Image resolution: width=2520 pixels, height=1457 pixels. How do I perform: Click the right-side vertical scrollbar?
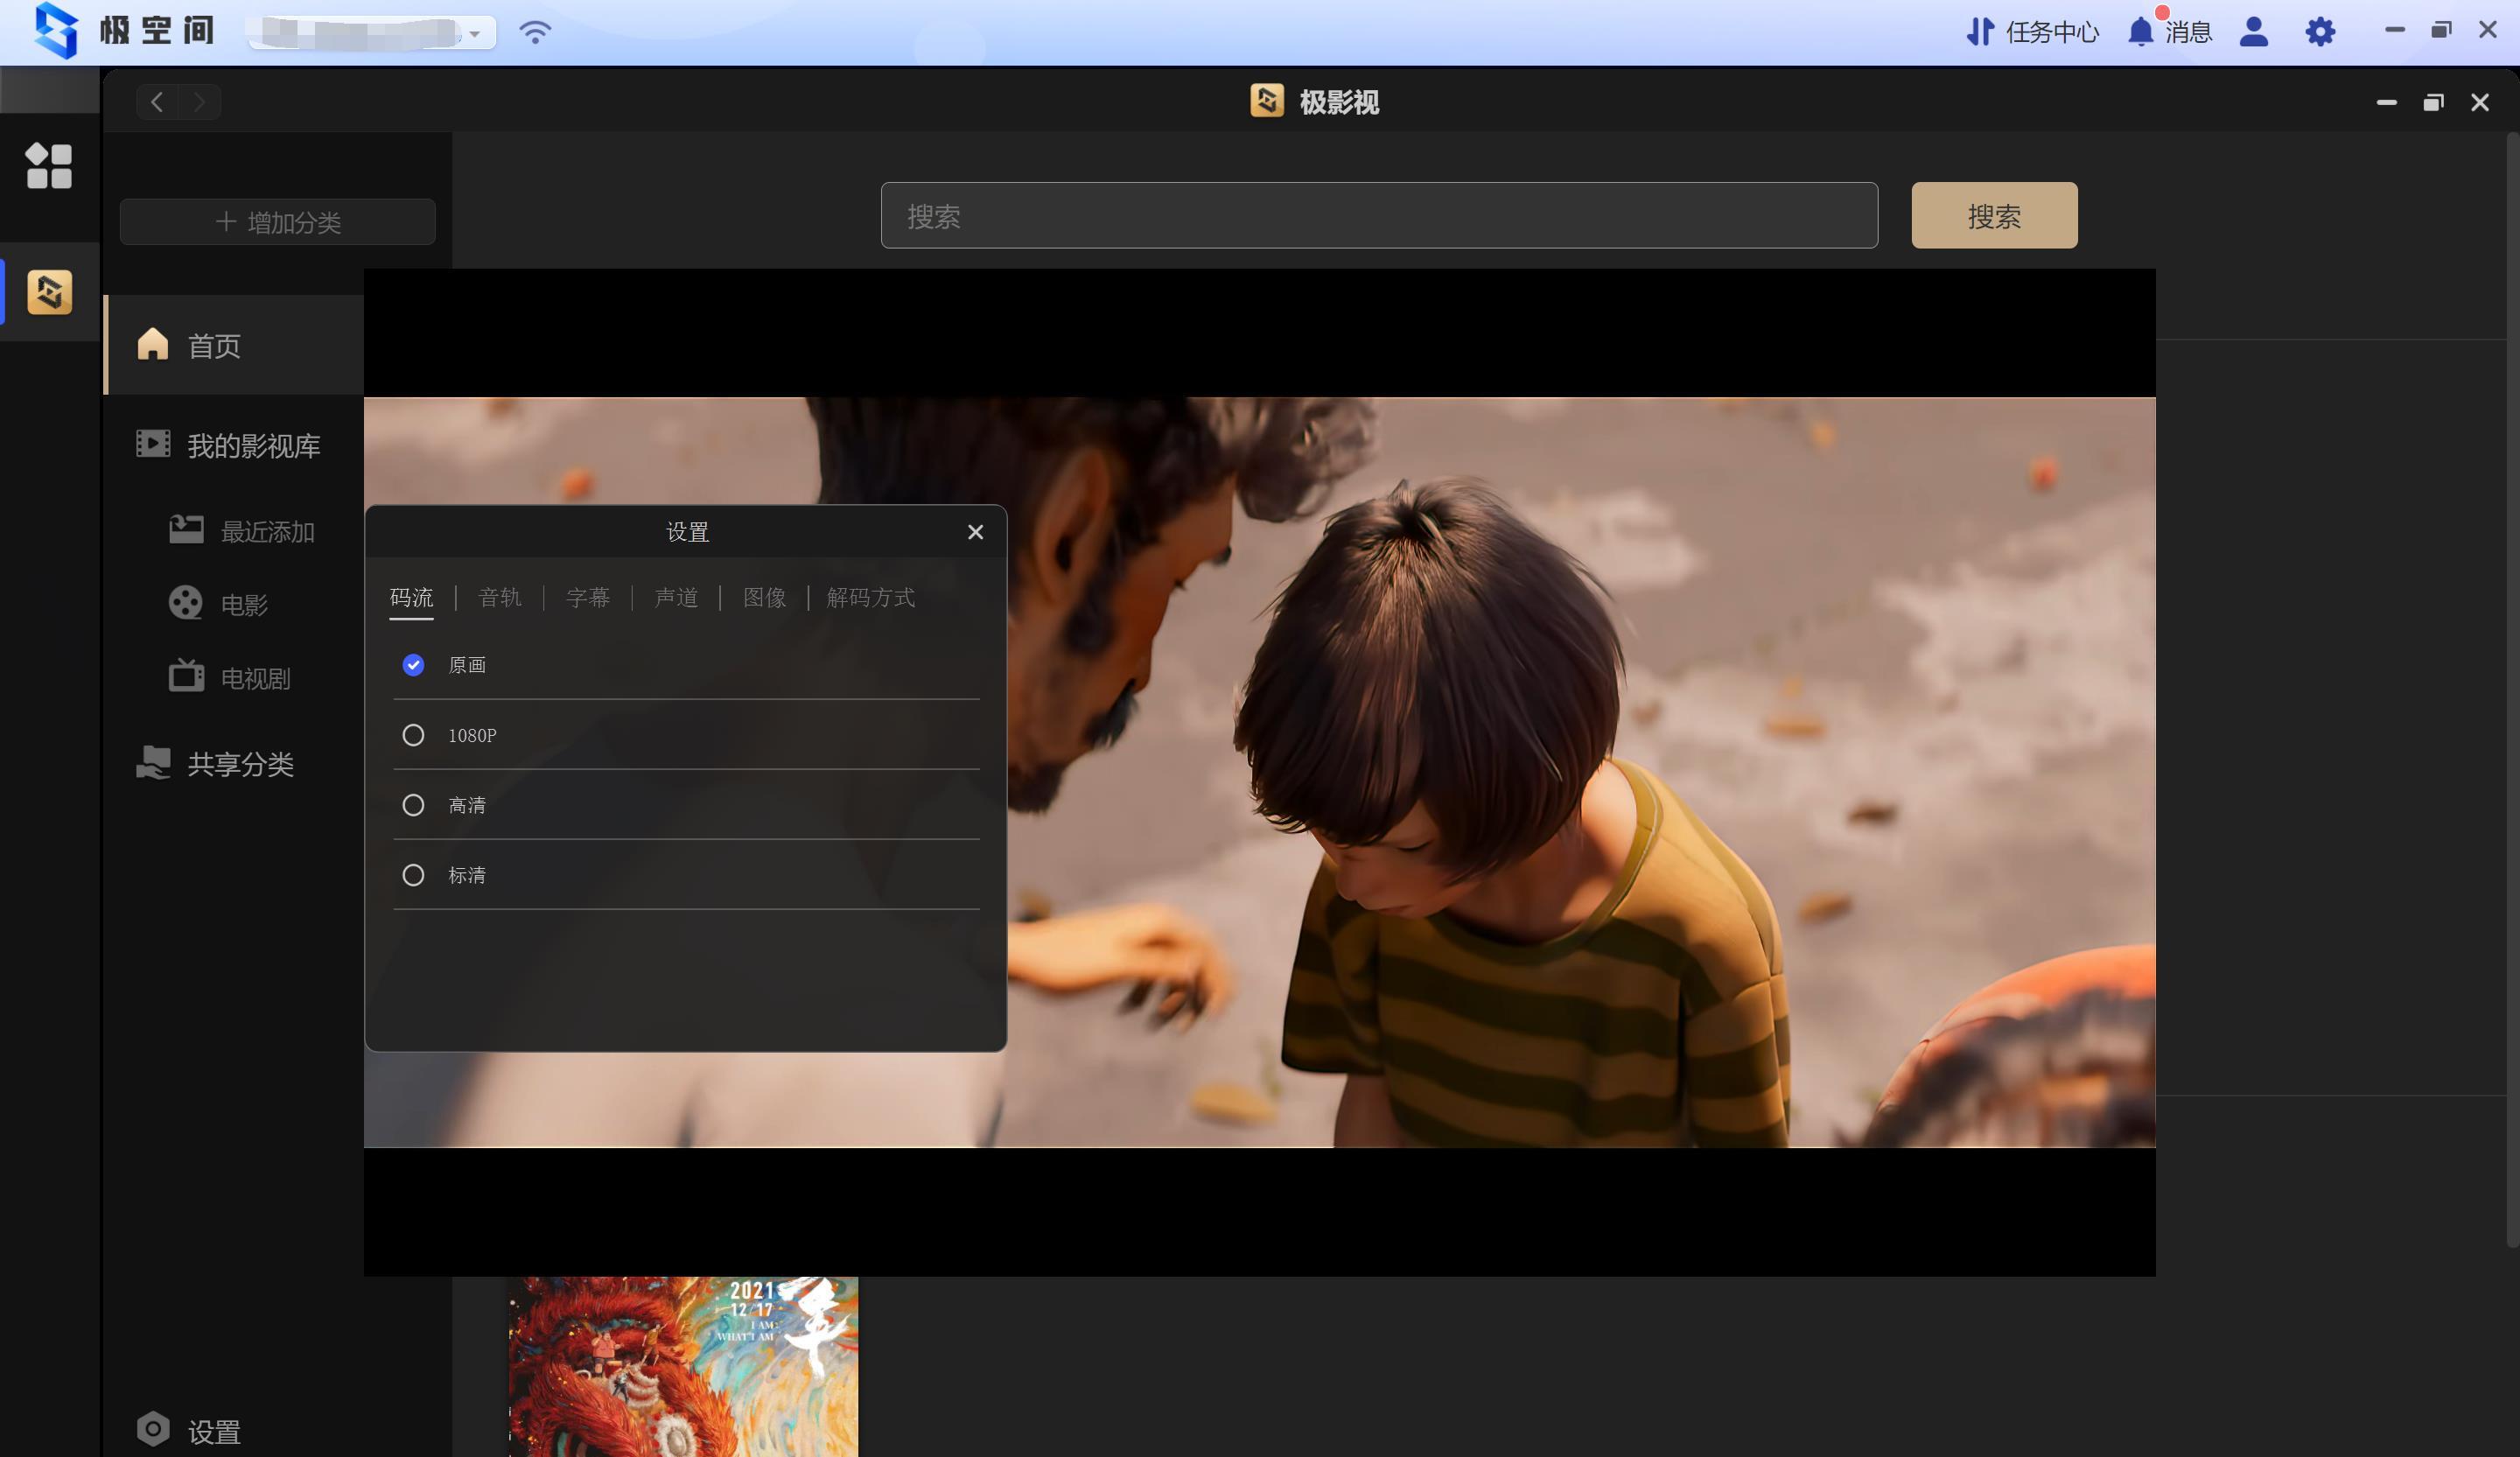click(x=2512, y=690)
